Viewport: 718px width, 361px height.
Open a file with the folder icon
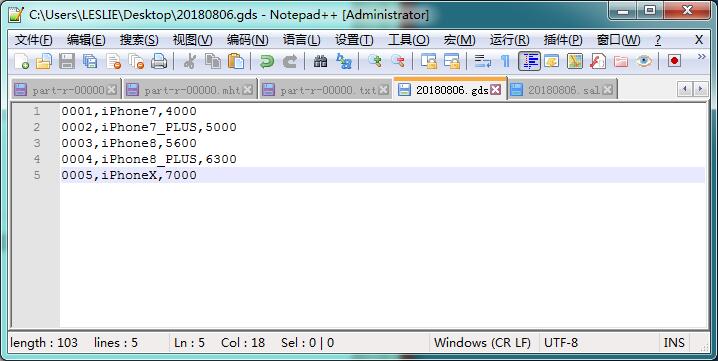(x=44, y=61)
